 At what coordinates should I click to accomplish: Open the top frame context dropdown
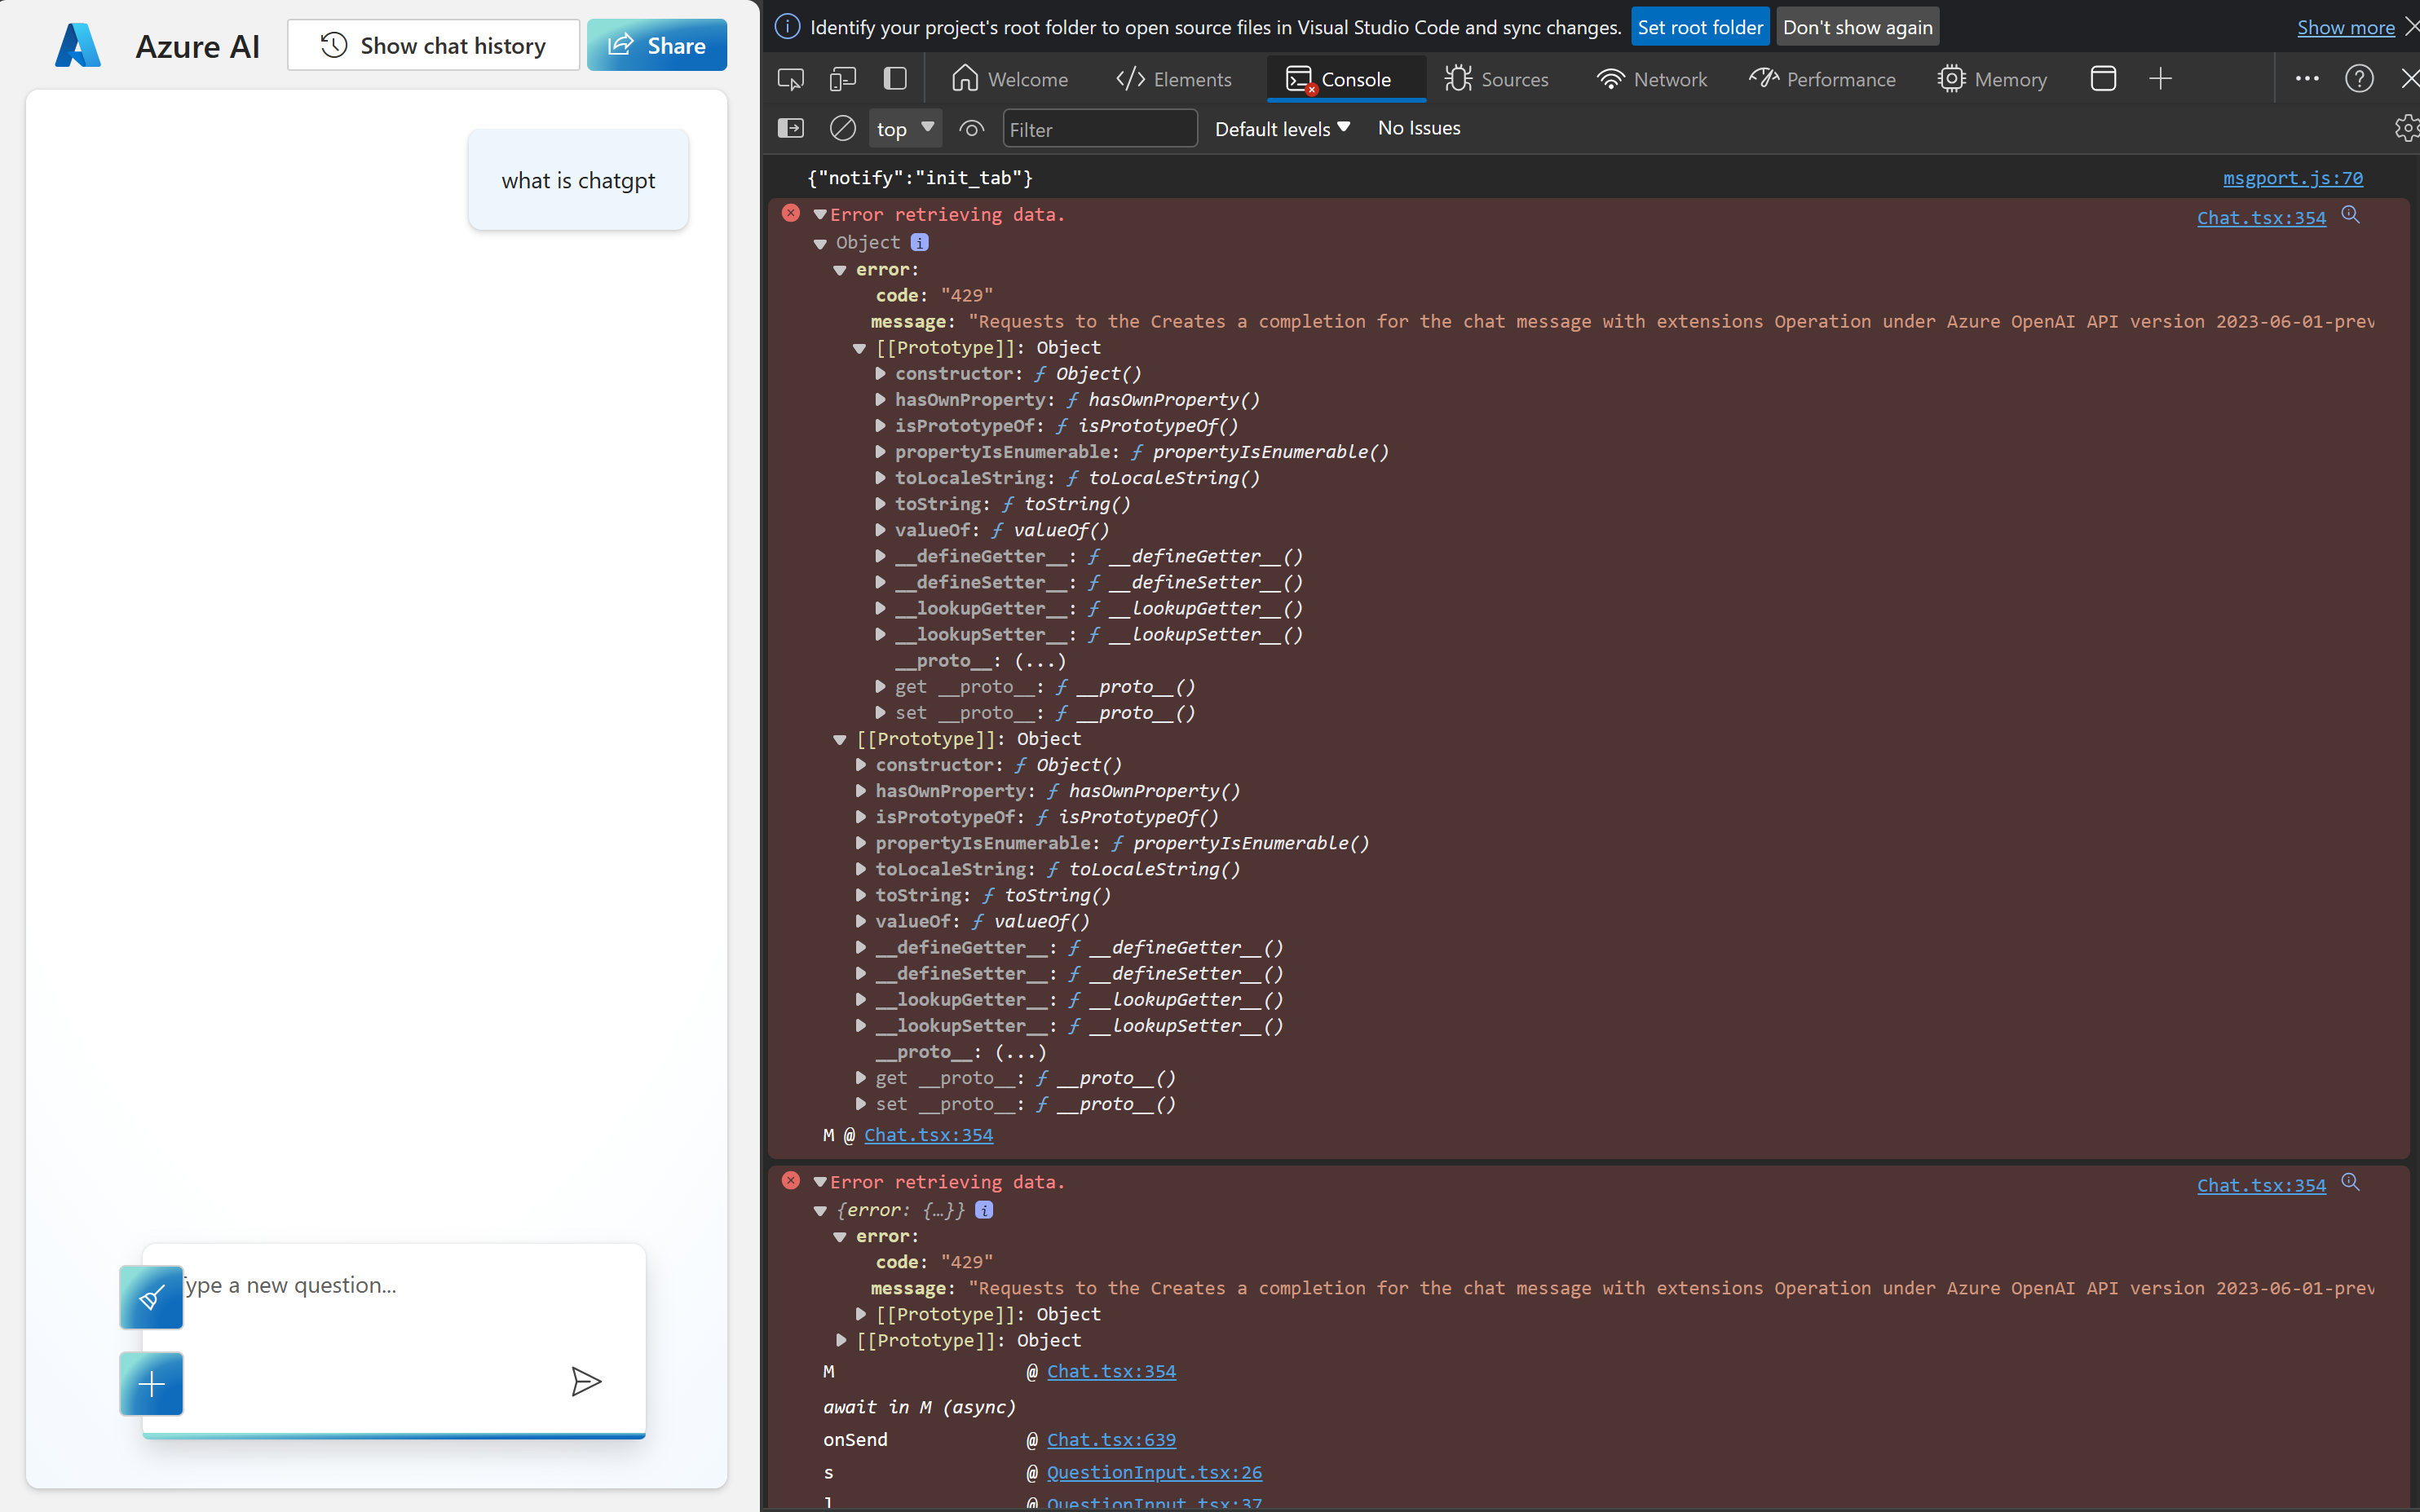tap(905, 128)
